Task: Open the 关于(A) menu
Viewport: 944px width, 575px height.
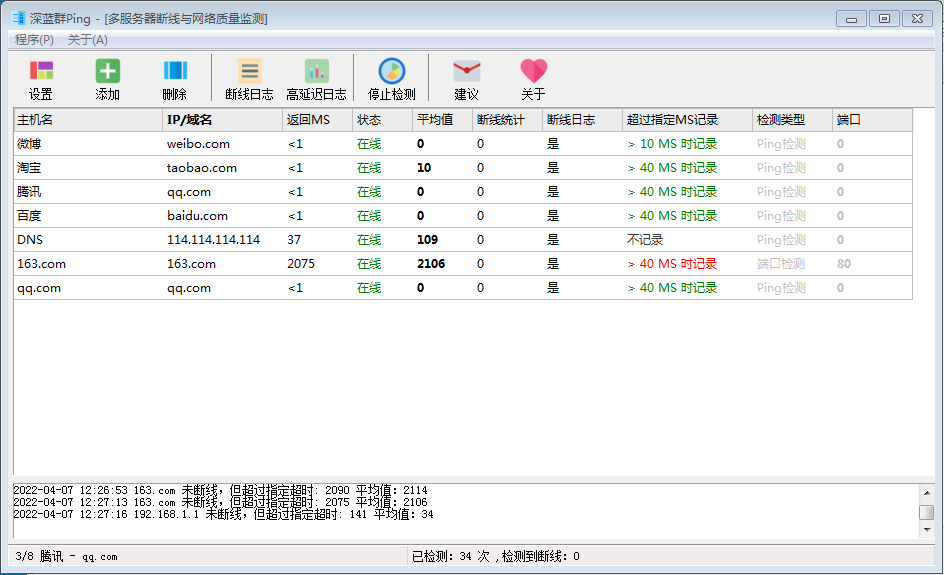Action: coord(88,40)
